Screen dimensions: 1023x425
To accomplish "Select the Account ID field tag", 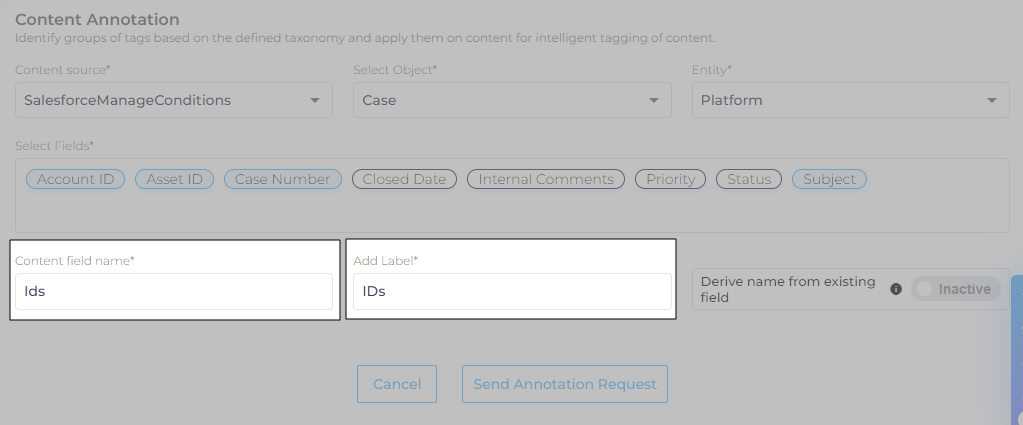I will 75,179.
